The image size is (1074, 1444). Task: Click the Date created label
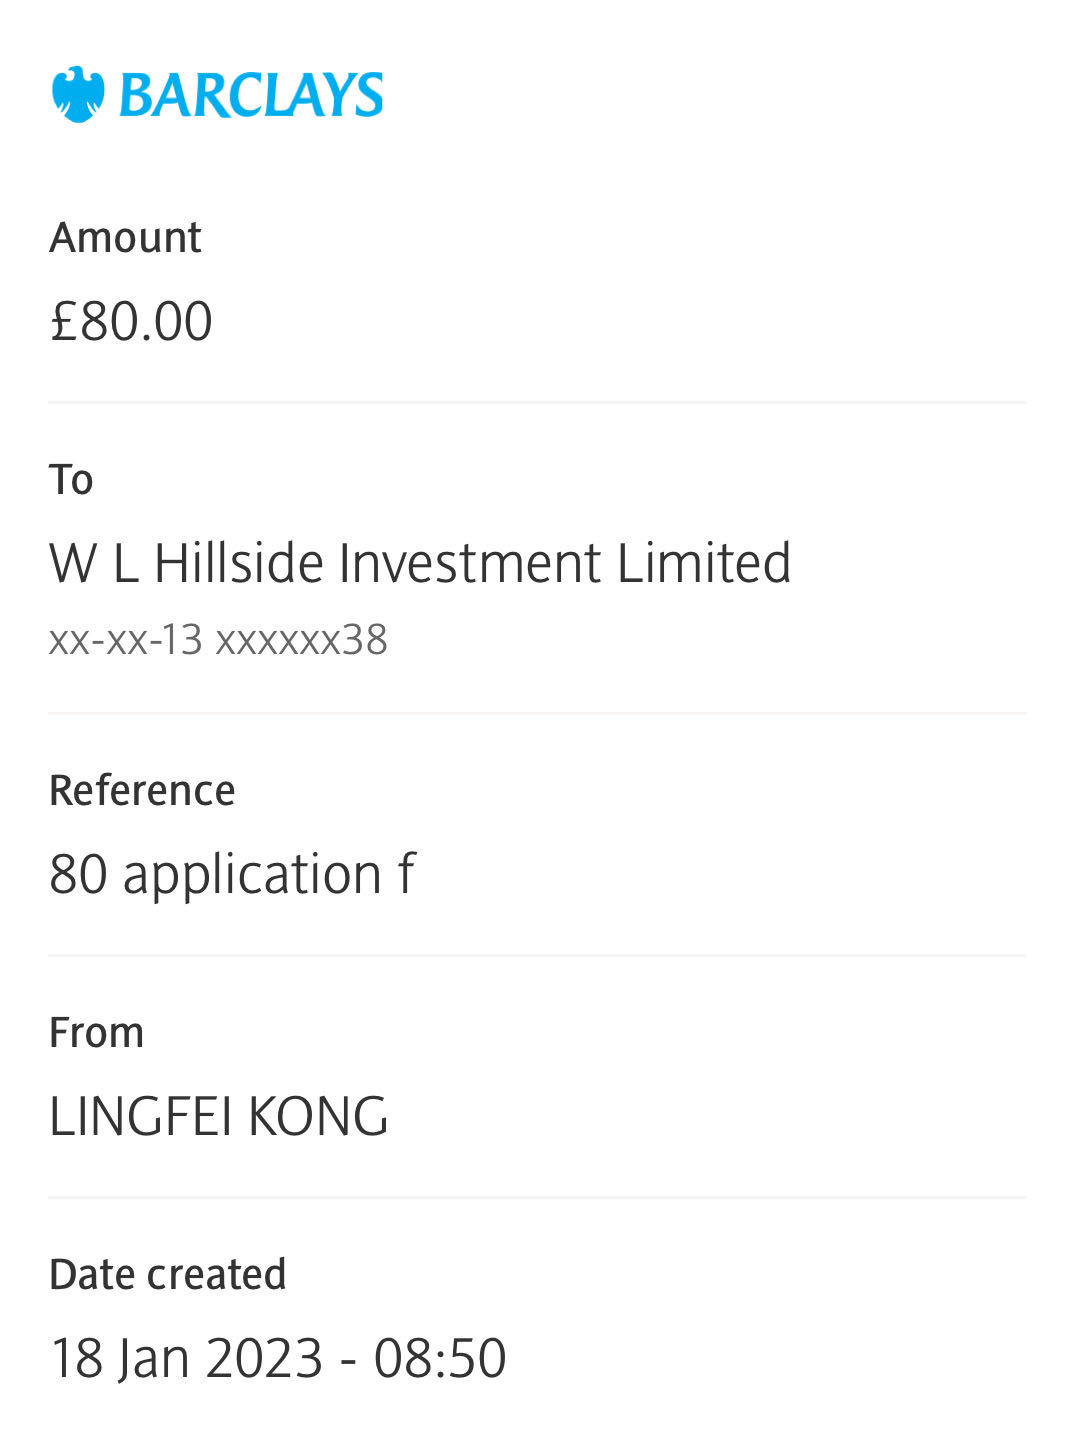point(167,1275)
